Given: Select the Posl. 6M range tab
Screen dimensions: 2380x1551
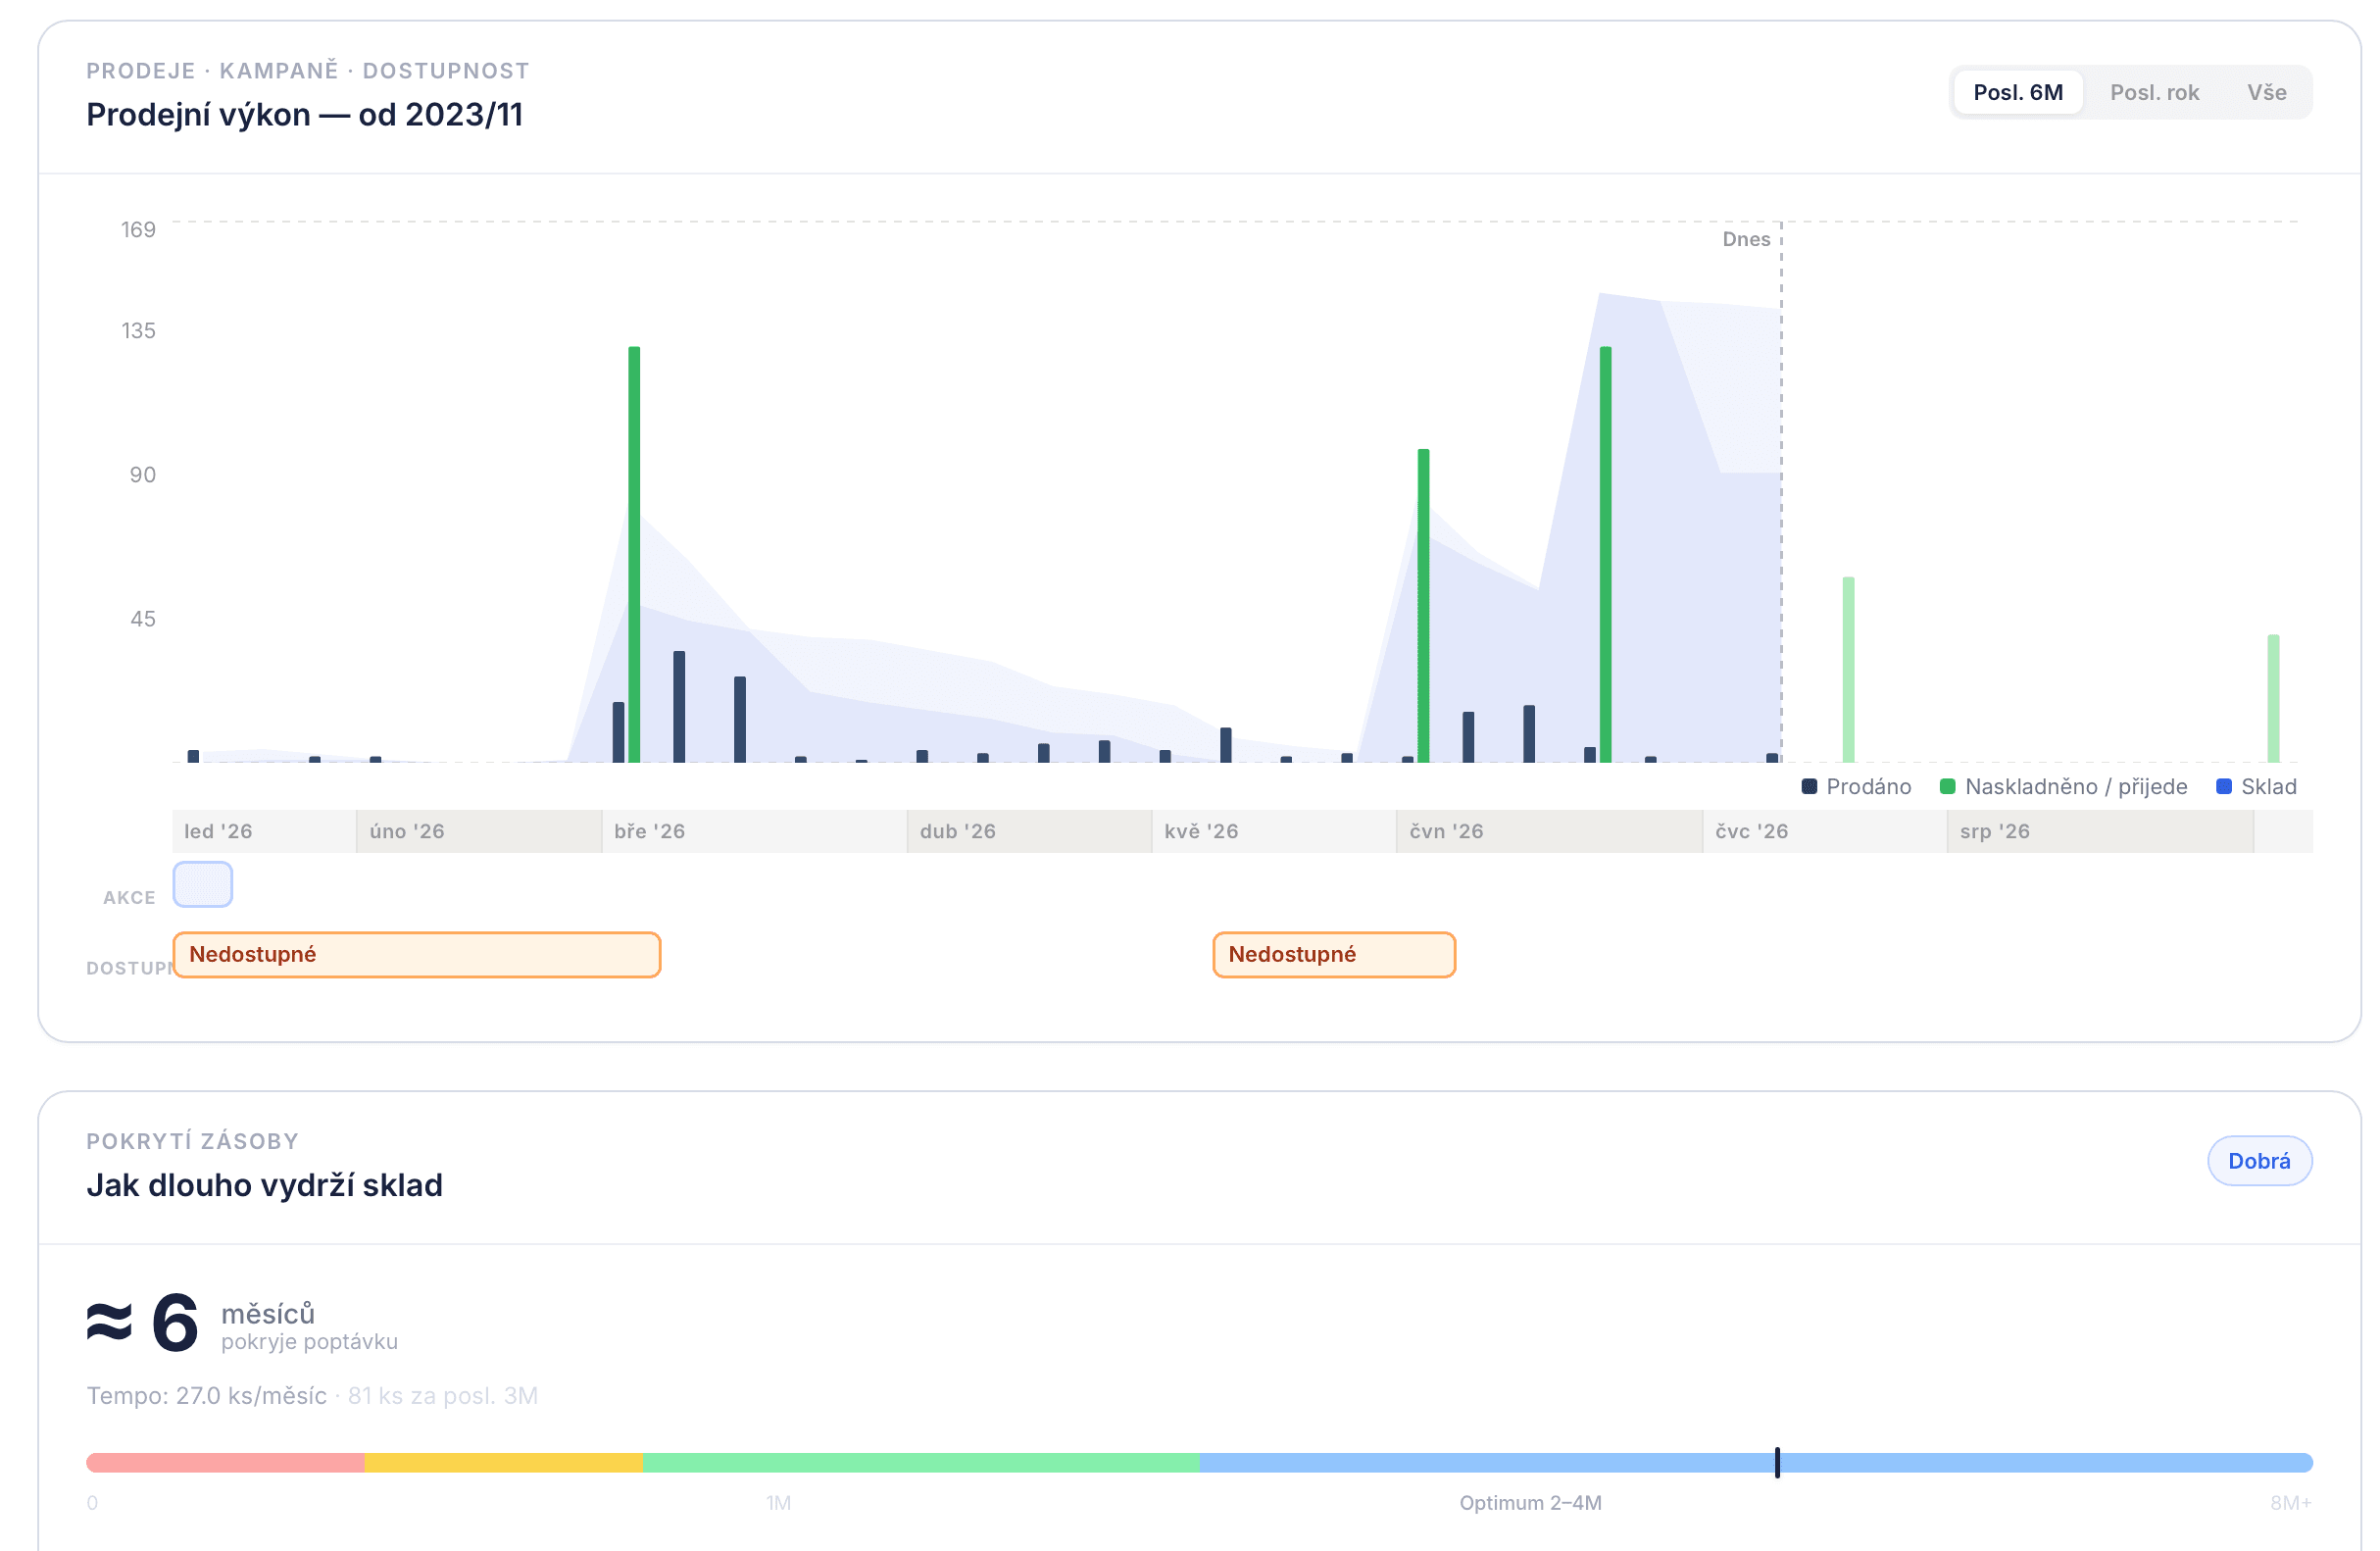Looking at the screenshot, I should pyautogui.click(x=2017, y=92).
